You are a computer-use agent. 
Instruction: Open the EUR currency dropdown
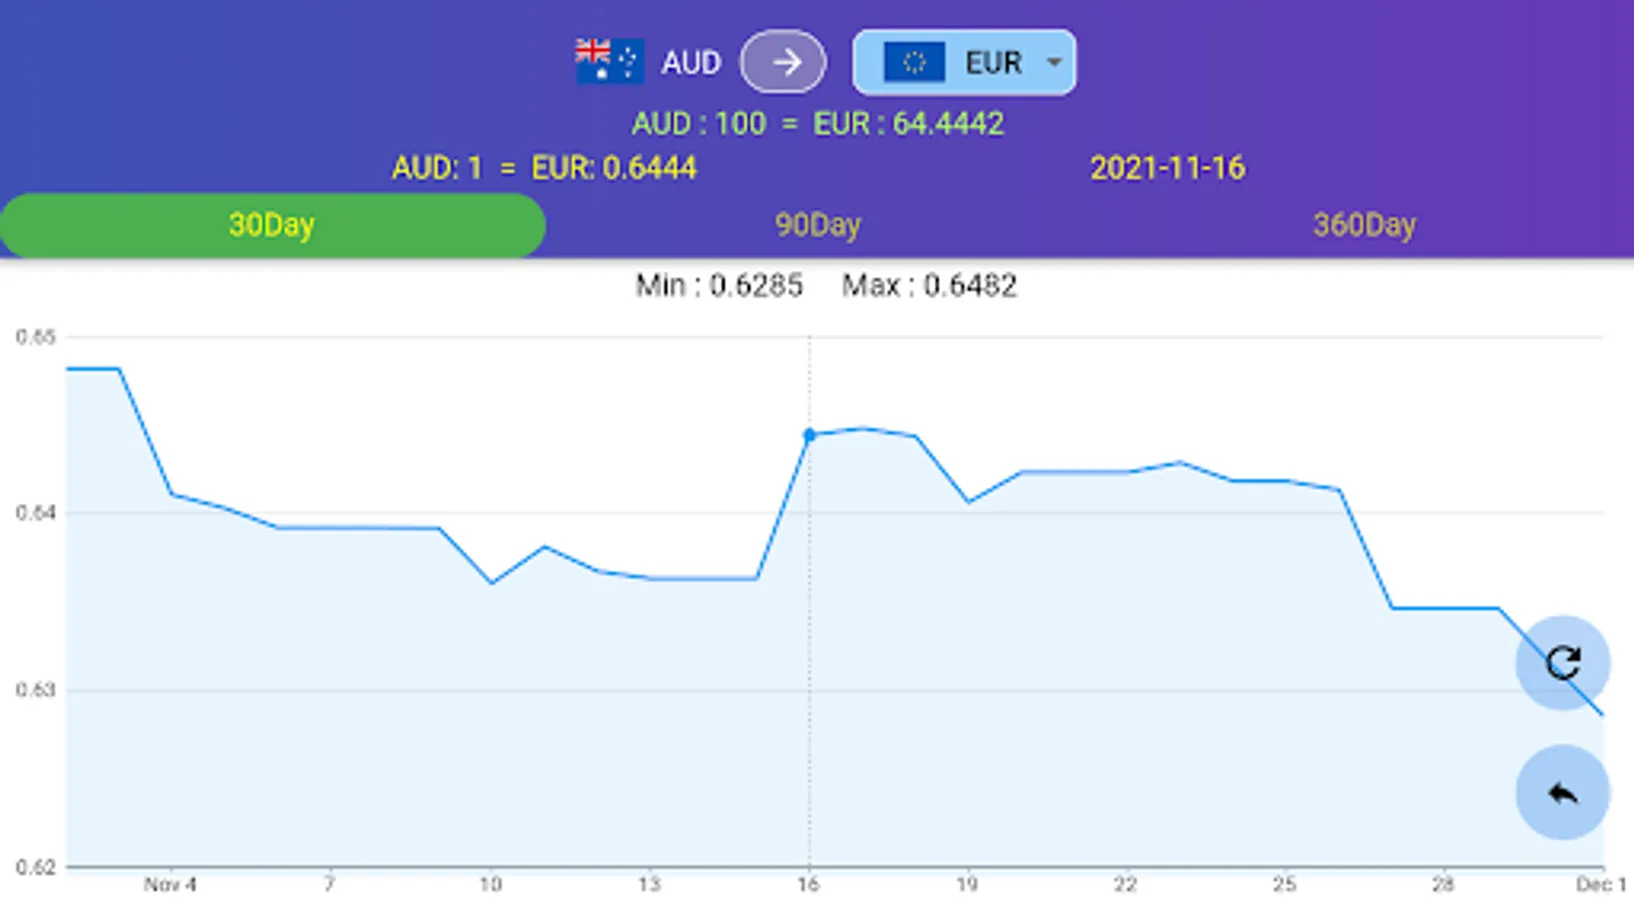[x=964, y=62]
